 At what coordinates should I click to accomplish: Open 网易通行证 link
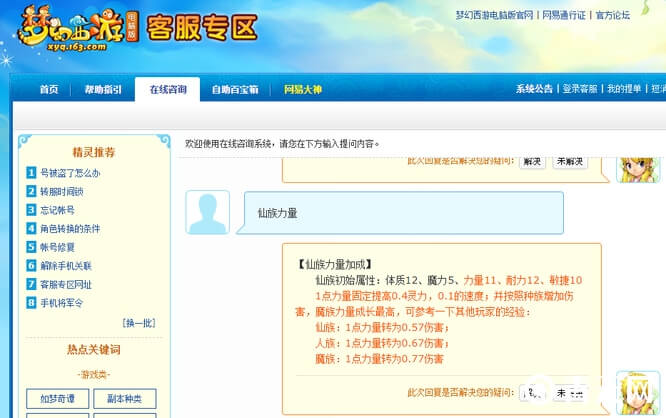564,15
